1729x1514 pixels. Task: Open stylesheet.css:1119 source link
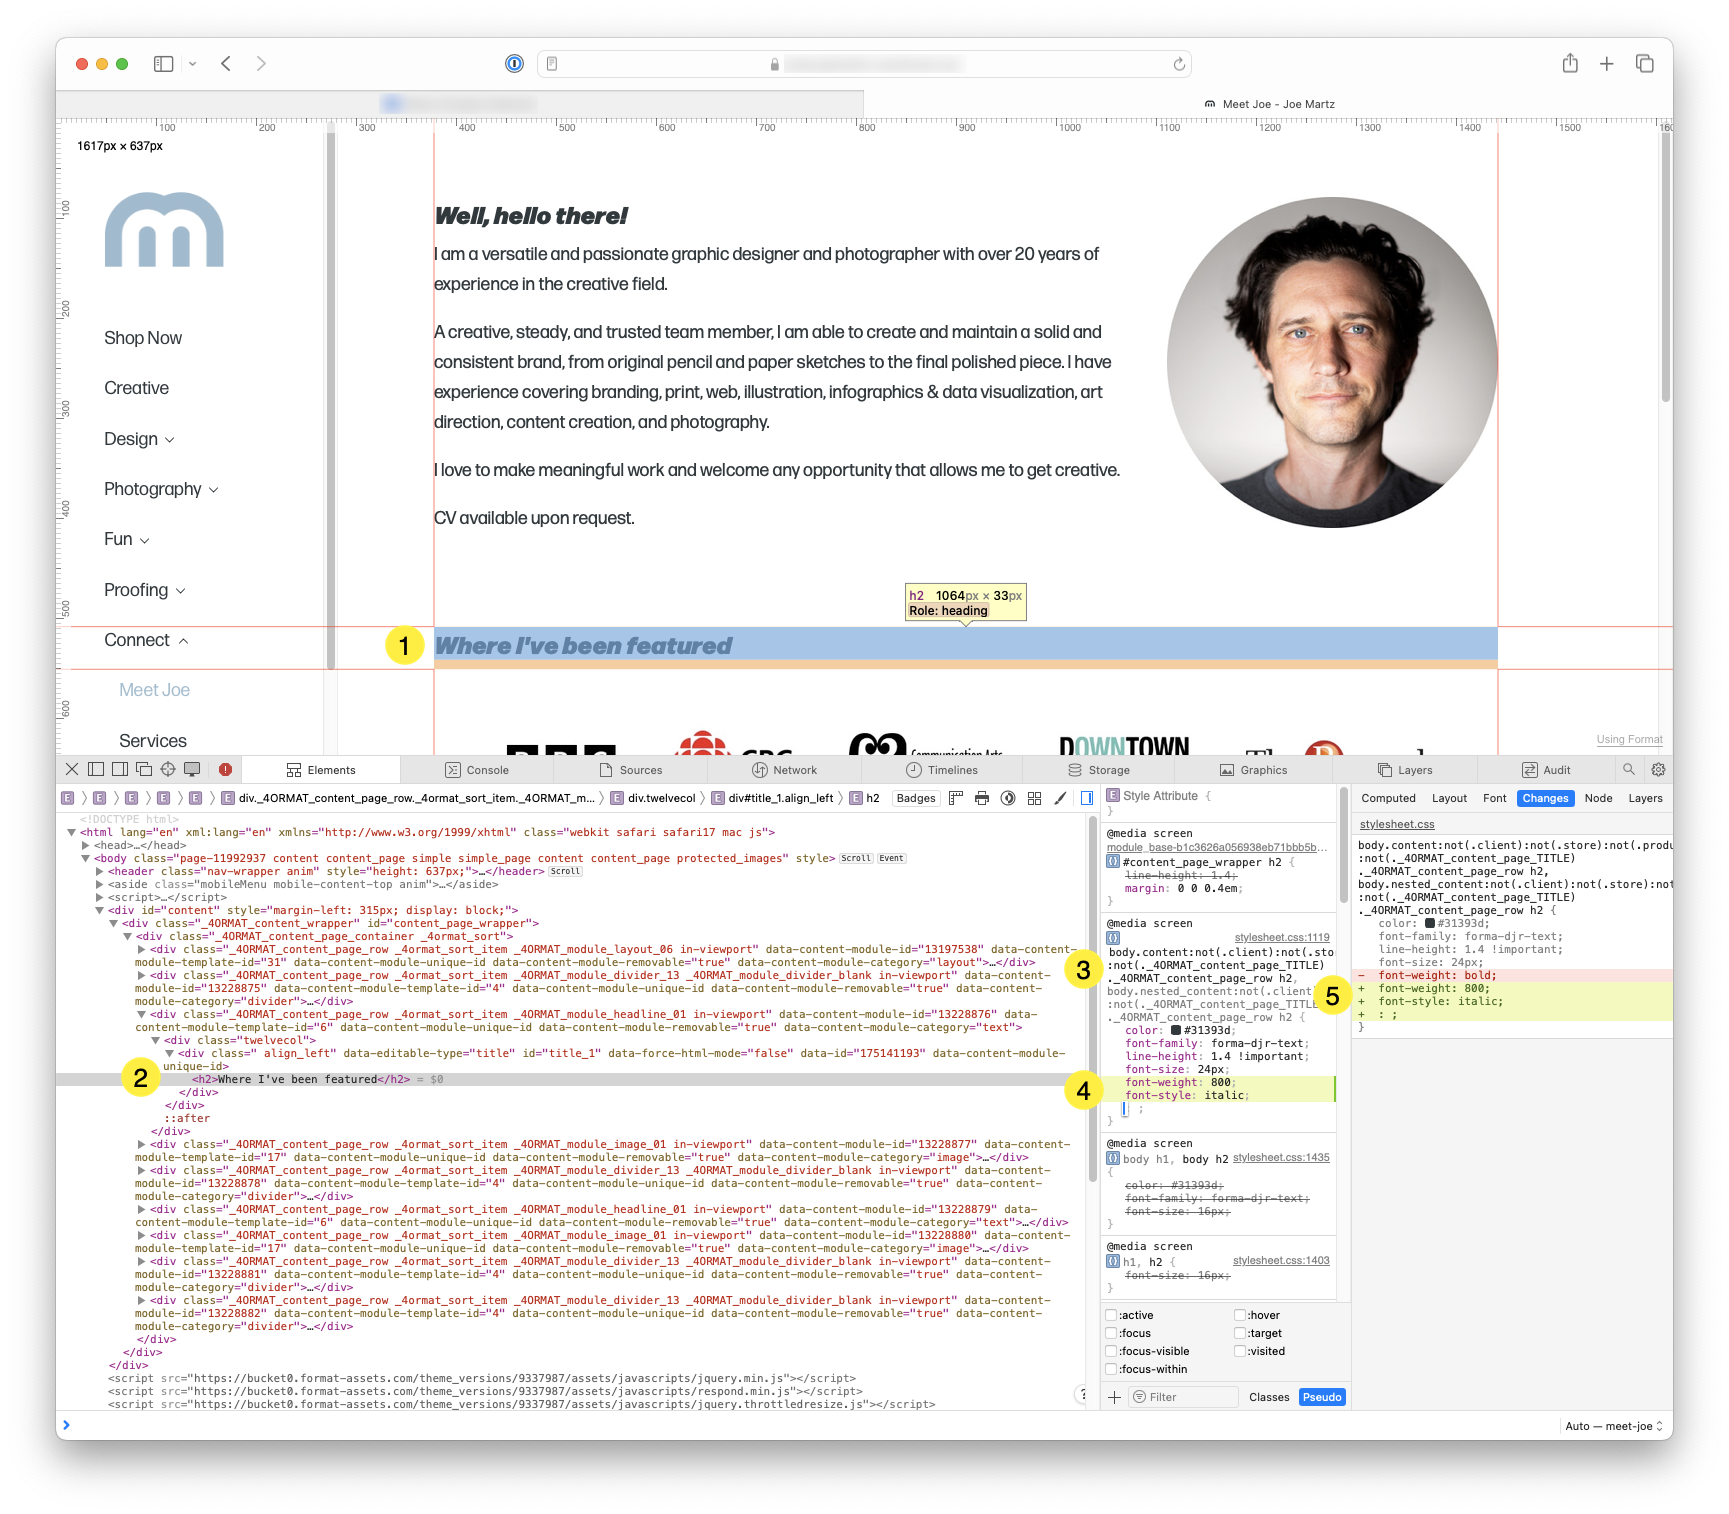[x=1282, y=937]
